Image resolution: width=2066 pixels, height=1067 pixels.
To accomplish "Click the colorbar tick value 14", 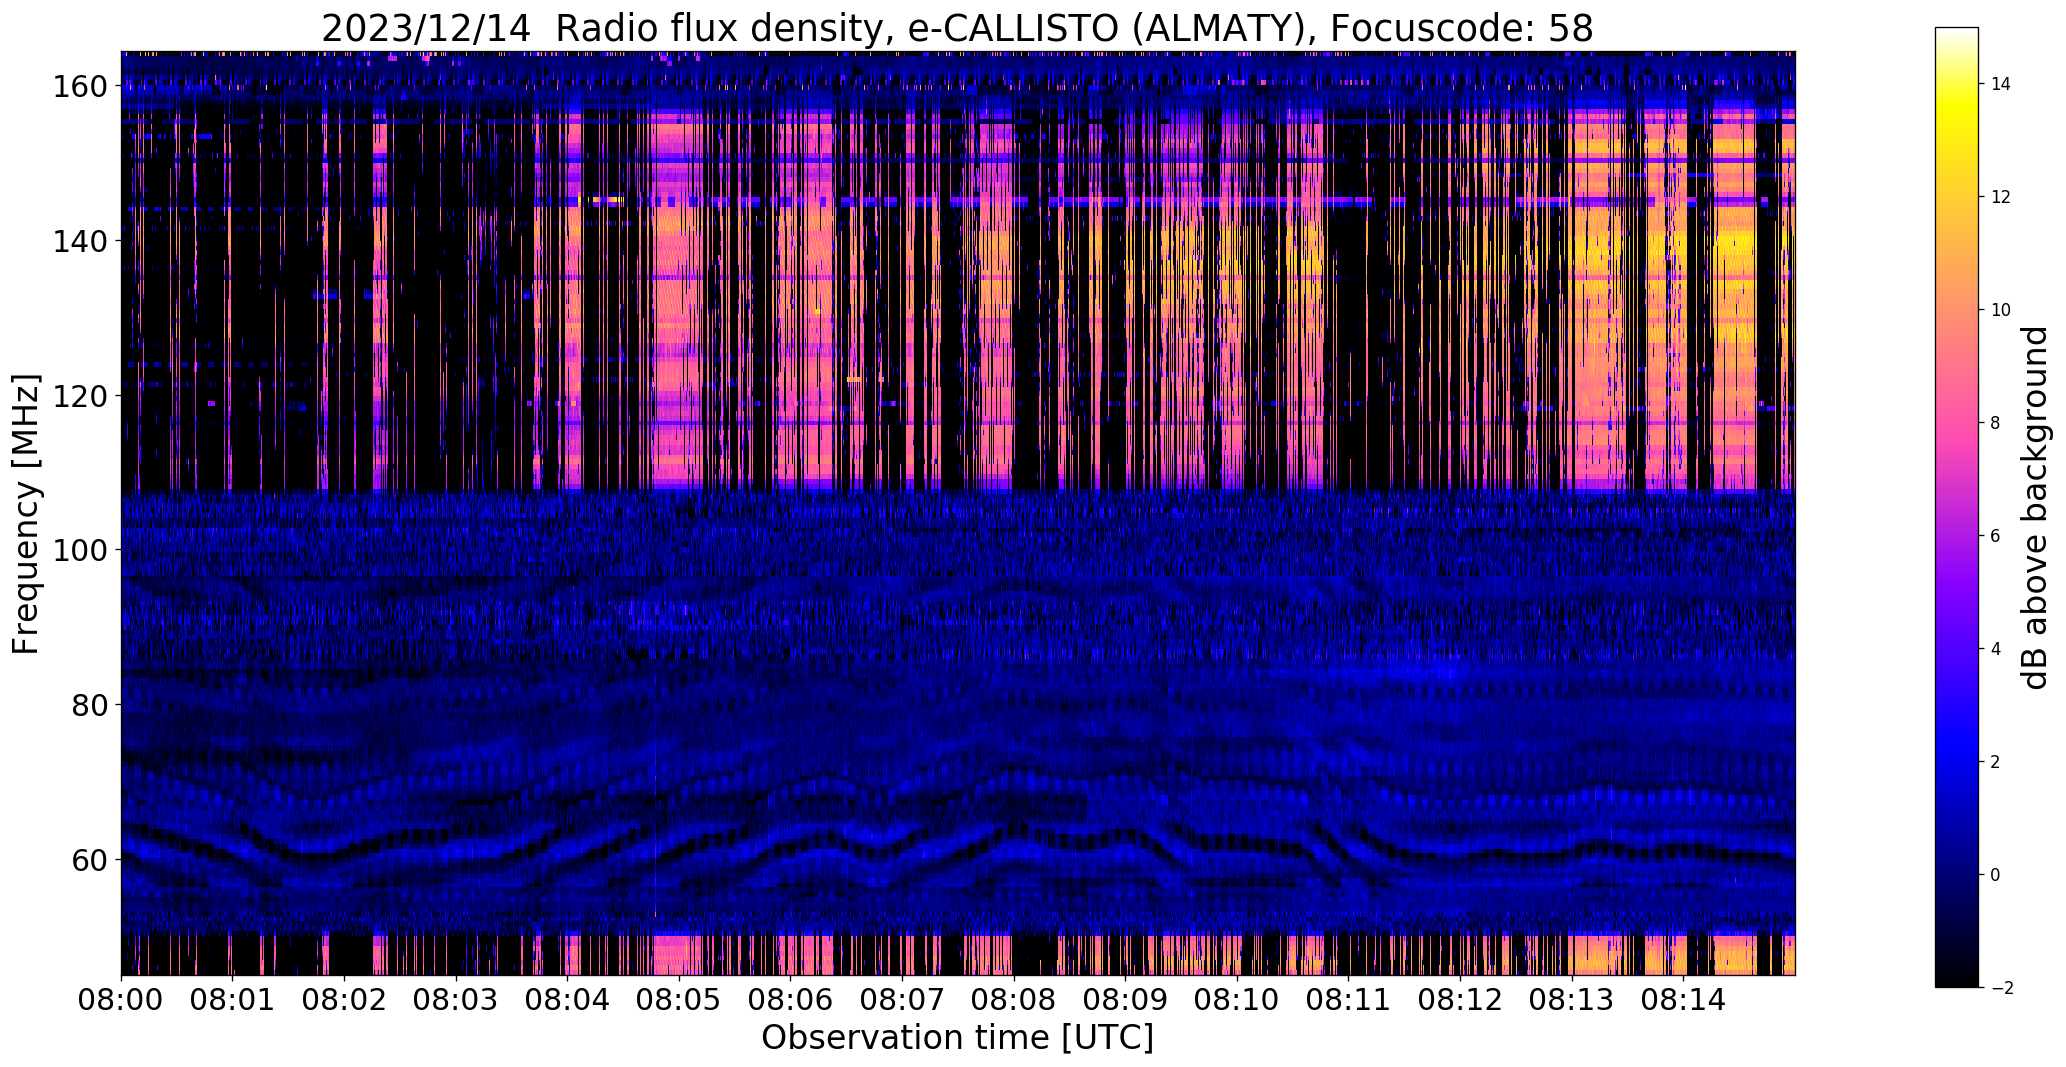I will [2000, 84].
